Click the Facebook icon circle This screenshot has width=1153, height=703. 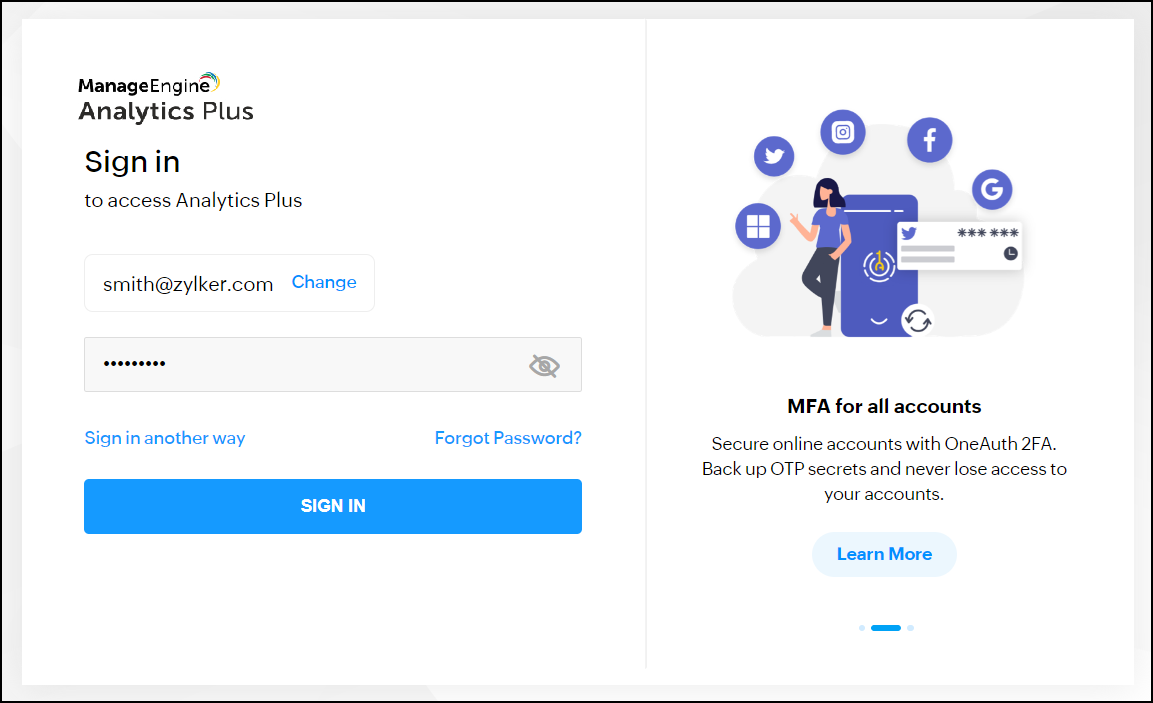pyautogui.click(x=929, y=139)
